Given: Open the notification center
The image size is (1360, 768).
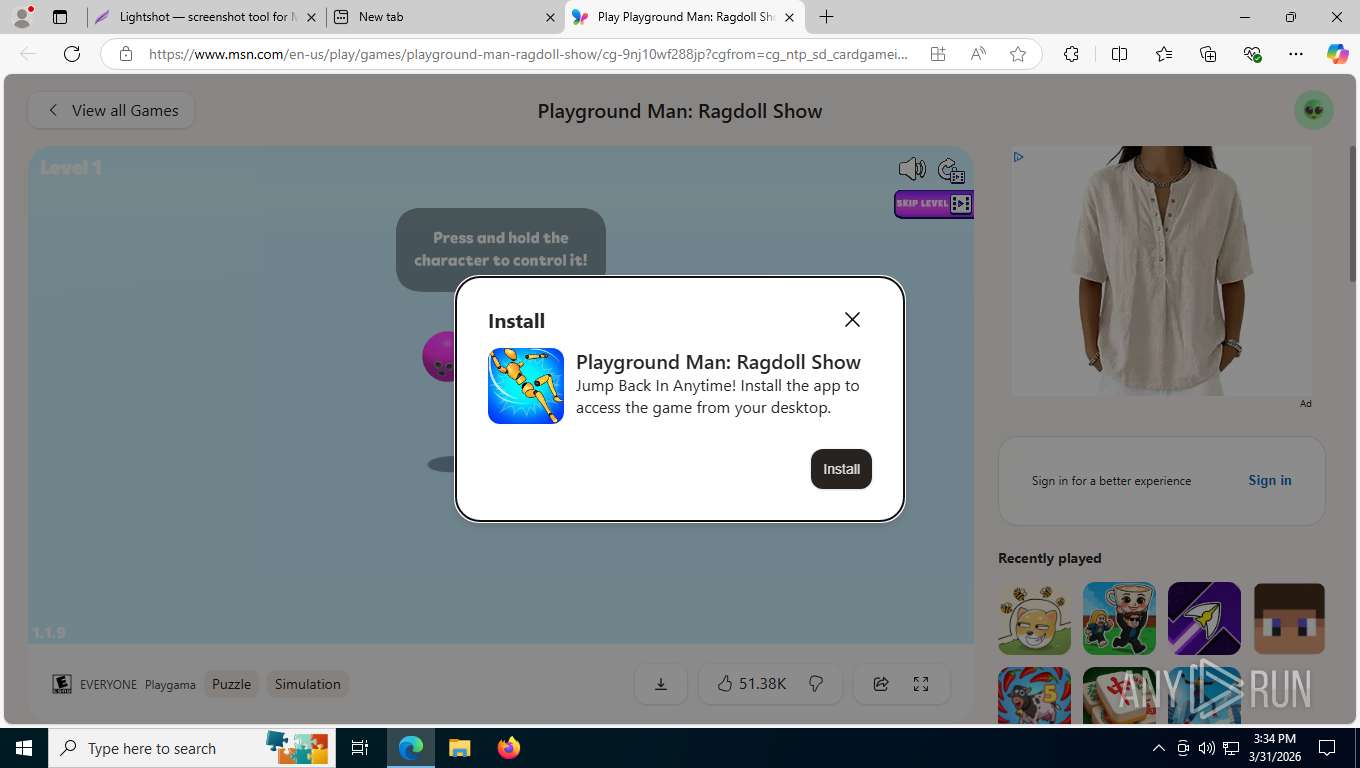Looking at the screenshot, I should pyautogui.click(x=1327, y=748).
